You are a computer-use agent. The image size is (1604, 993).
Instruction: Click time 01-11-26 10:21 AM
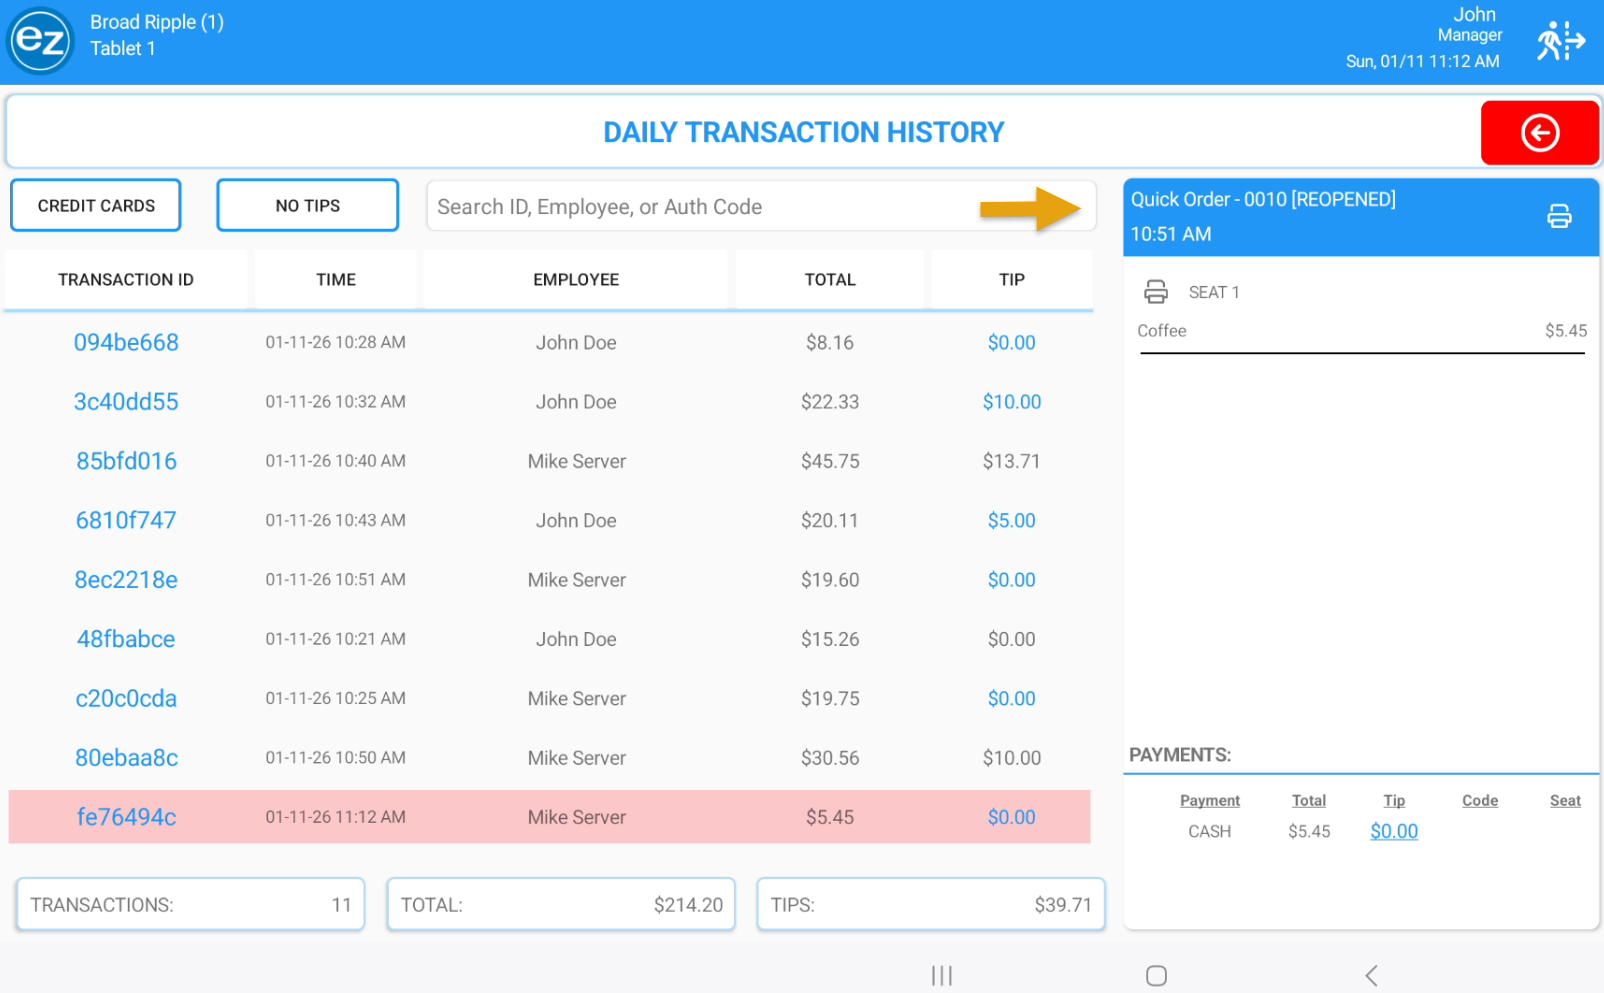tap(336, 639)
